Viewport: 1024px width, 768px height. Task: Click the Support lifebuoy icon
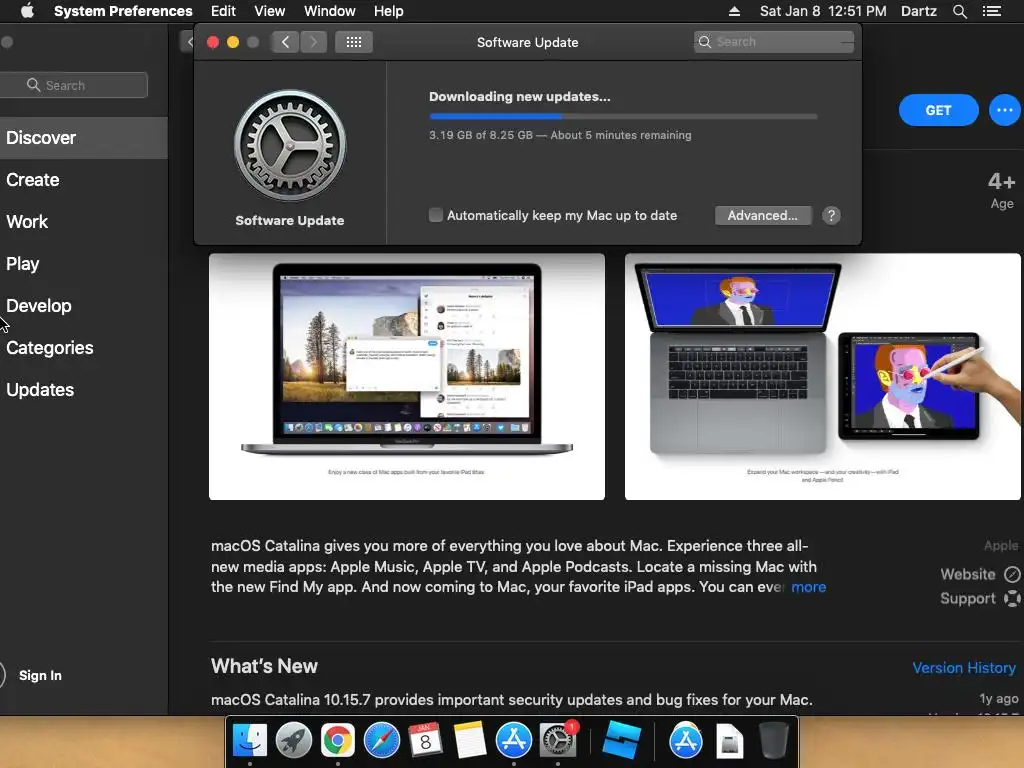(x=1012, y=598)
